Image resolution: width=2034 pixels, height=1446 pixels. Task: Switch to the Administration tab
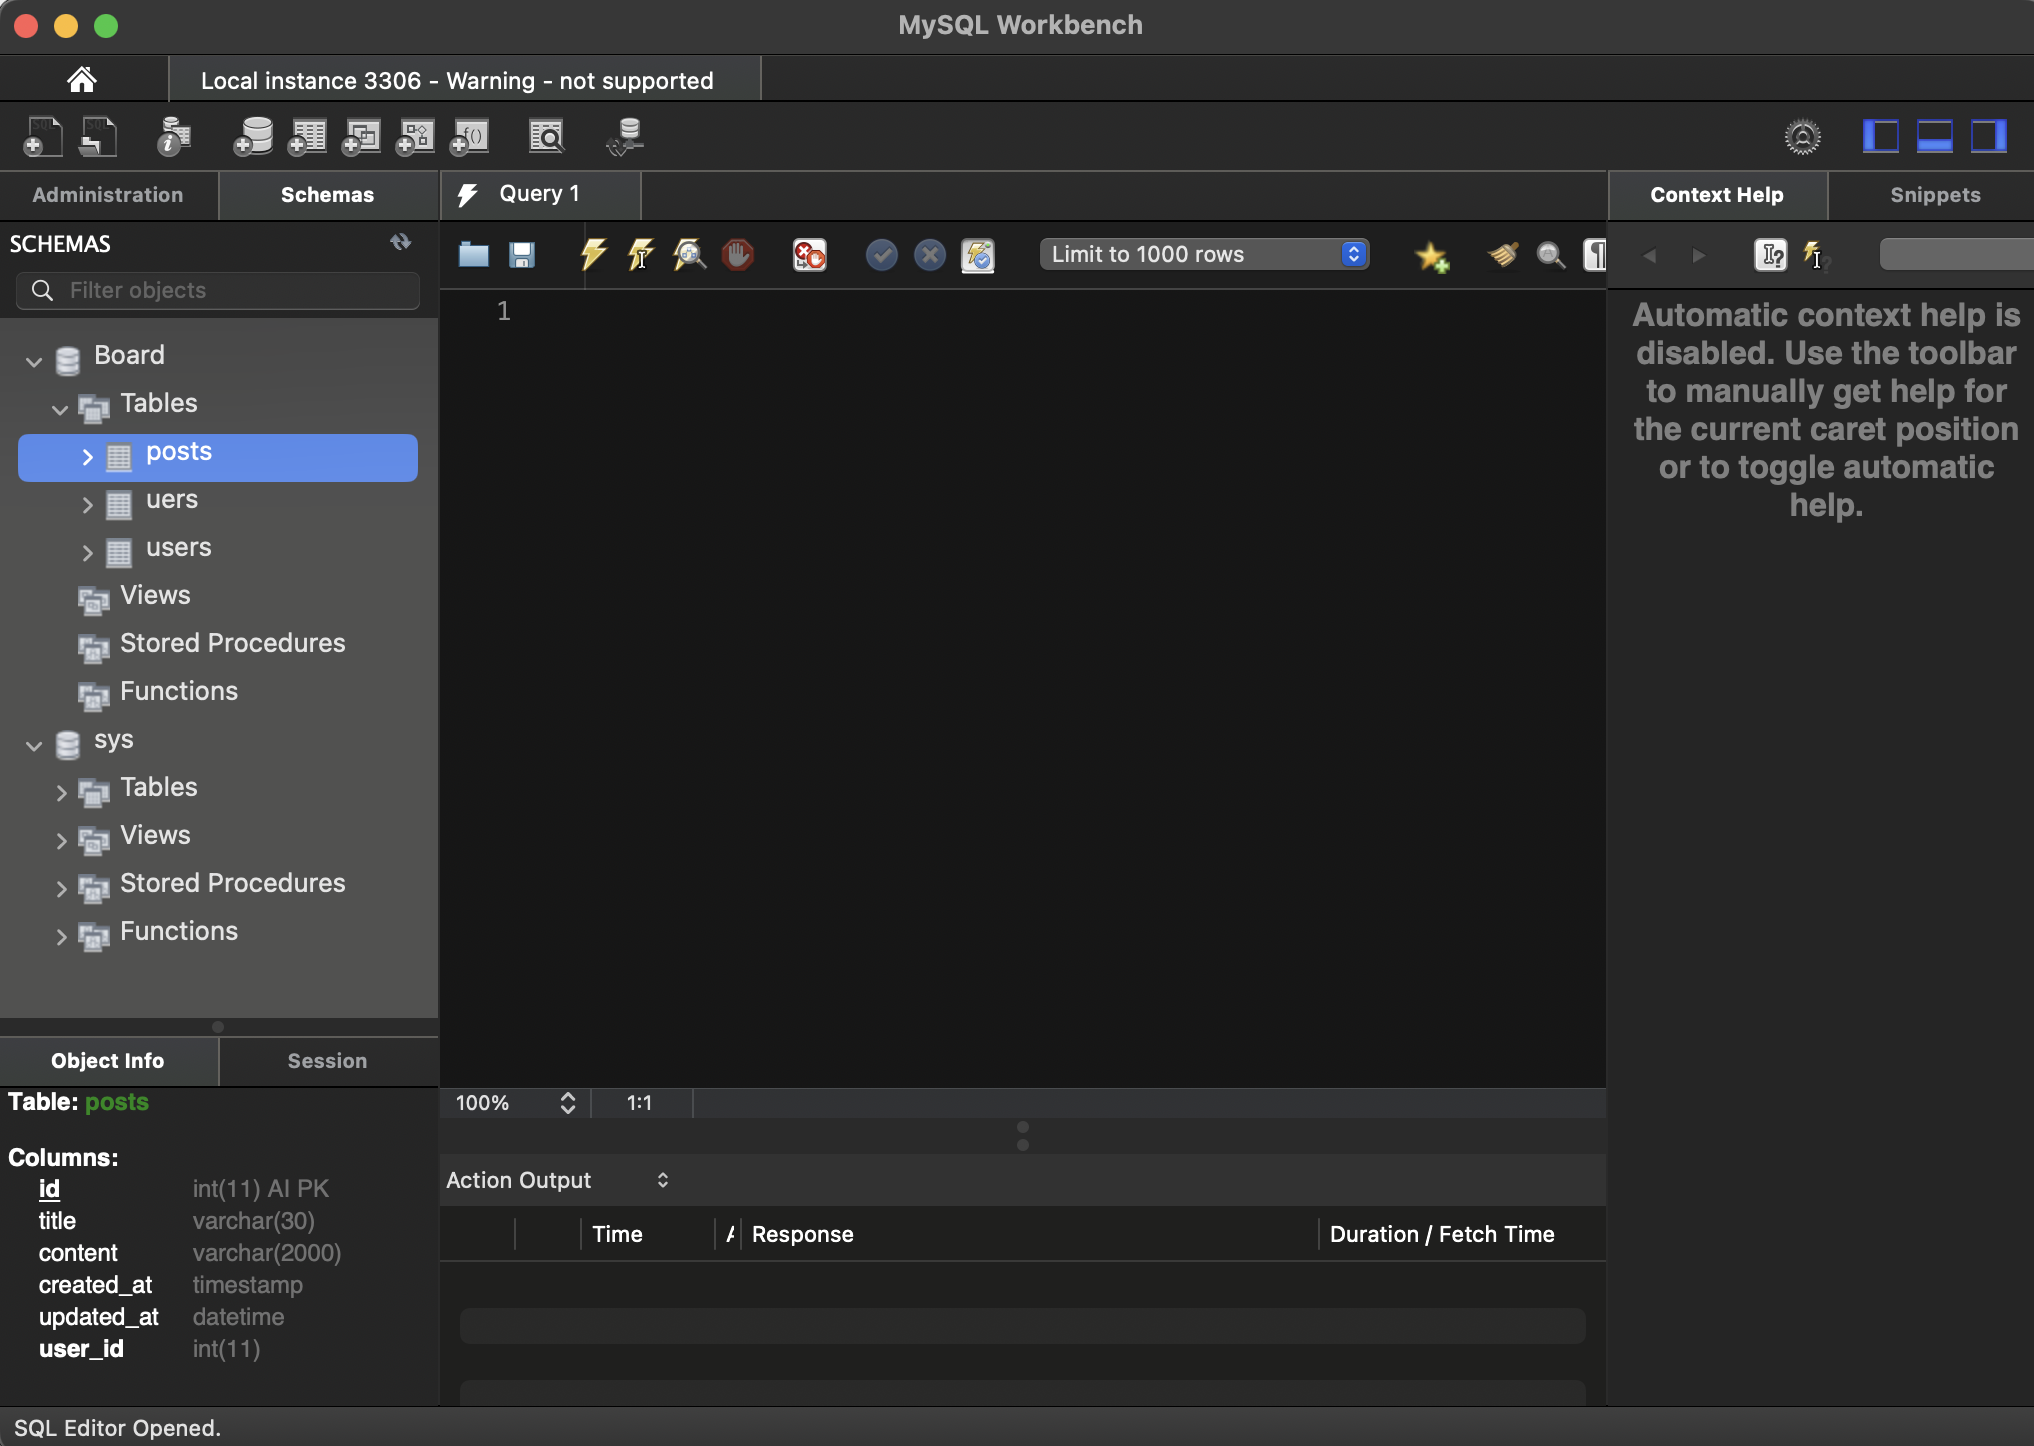[108, 195]
